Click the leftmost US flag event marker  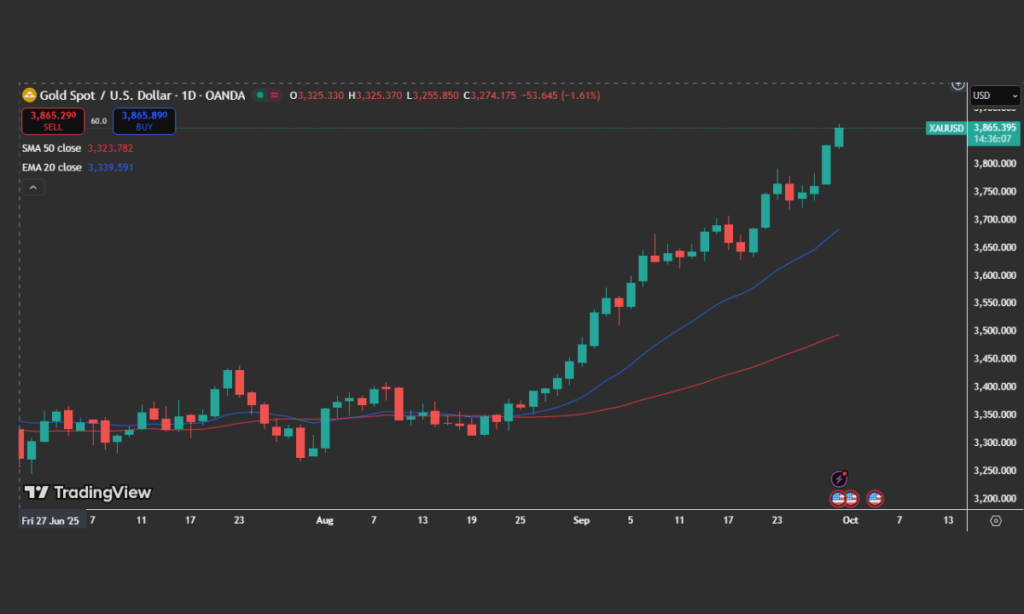coord(838,498)
